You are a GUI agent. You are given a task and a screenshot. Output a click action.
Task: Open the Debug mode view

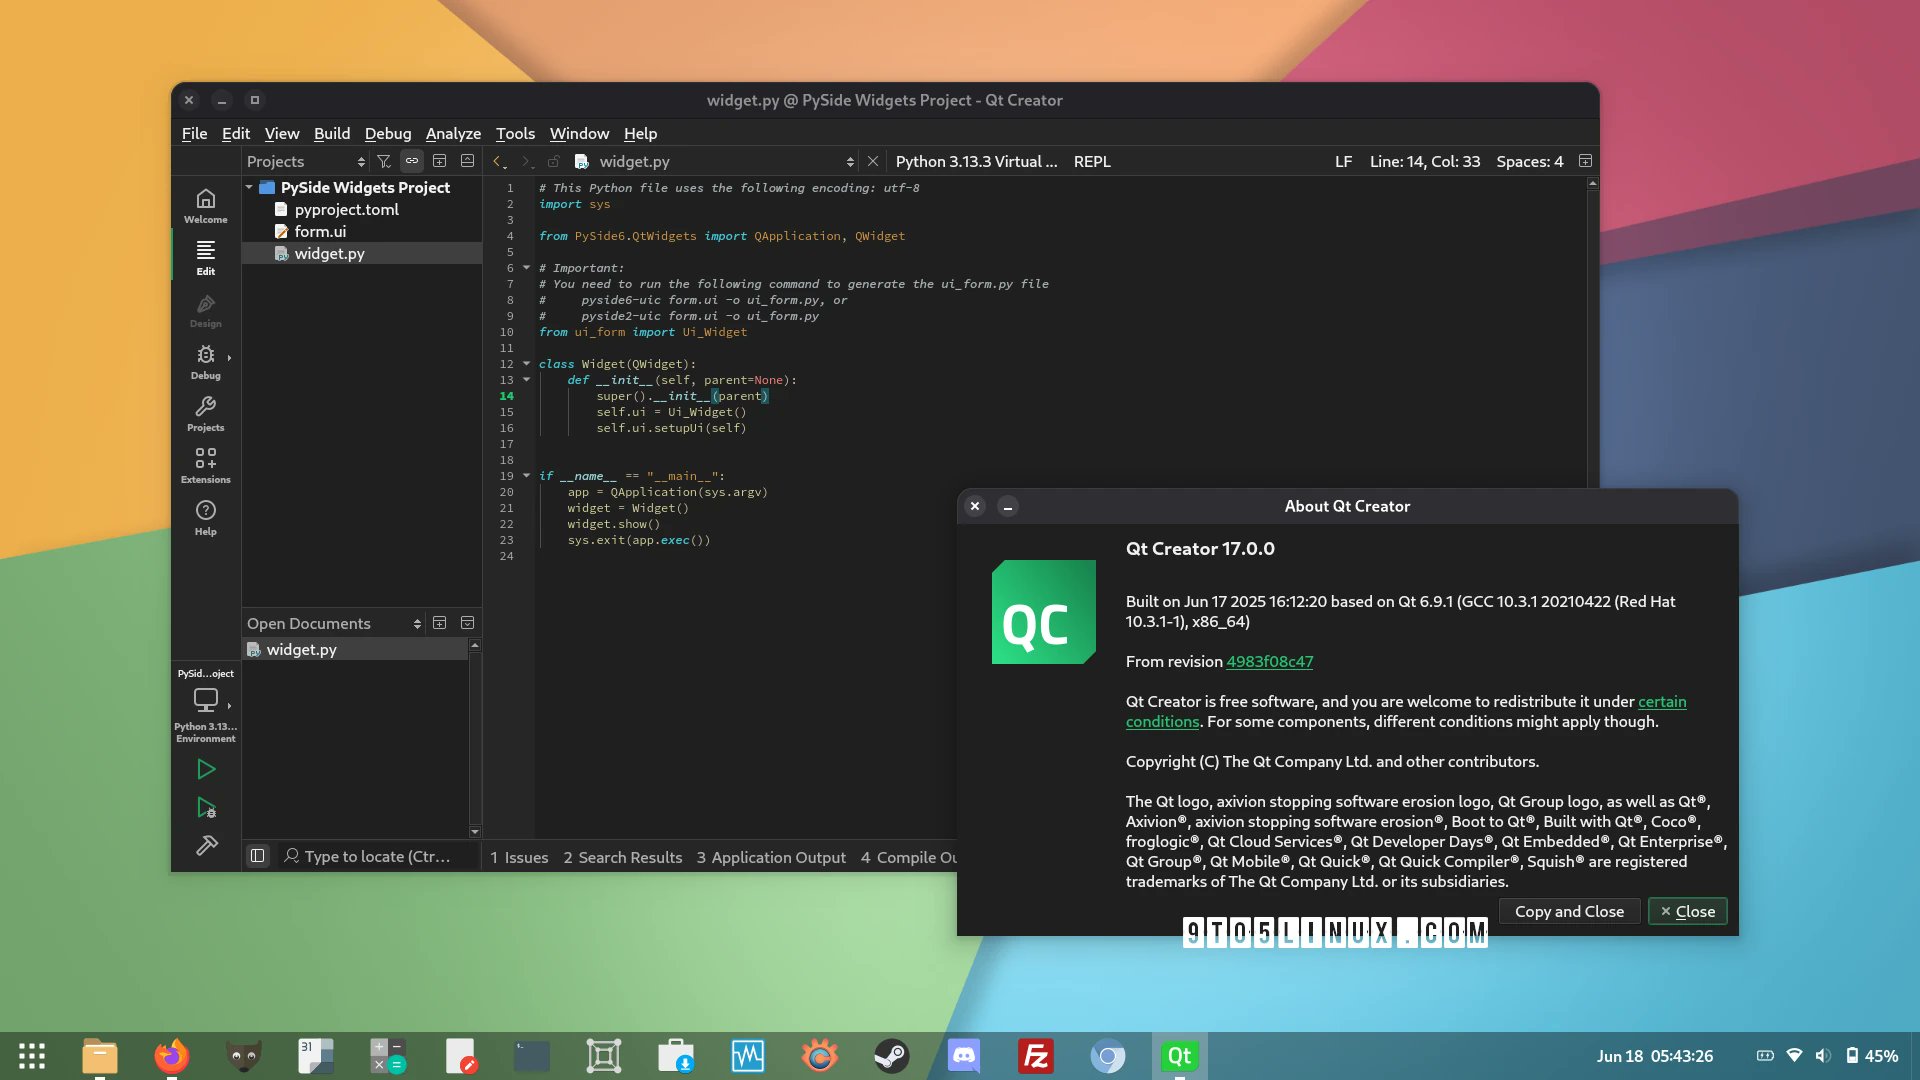coord(205,360)
